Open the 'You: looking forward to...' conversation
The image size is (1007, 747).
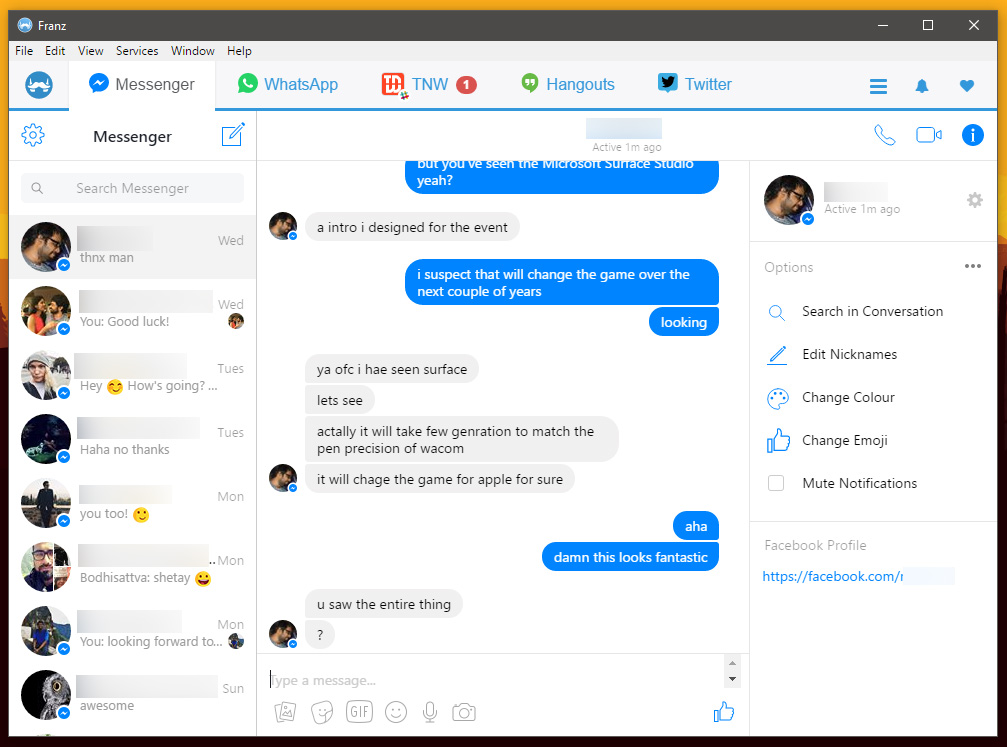[132, 631]
